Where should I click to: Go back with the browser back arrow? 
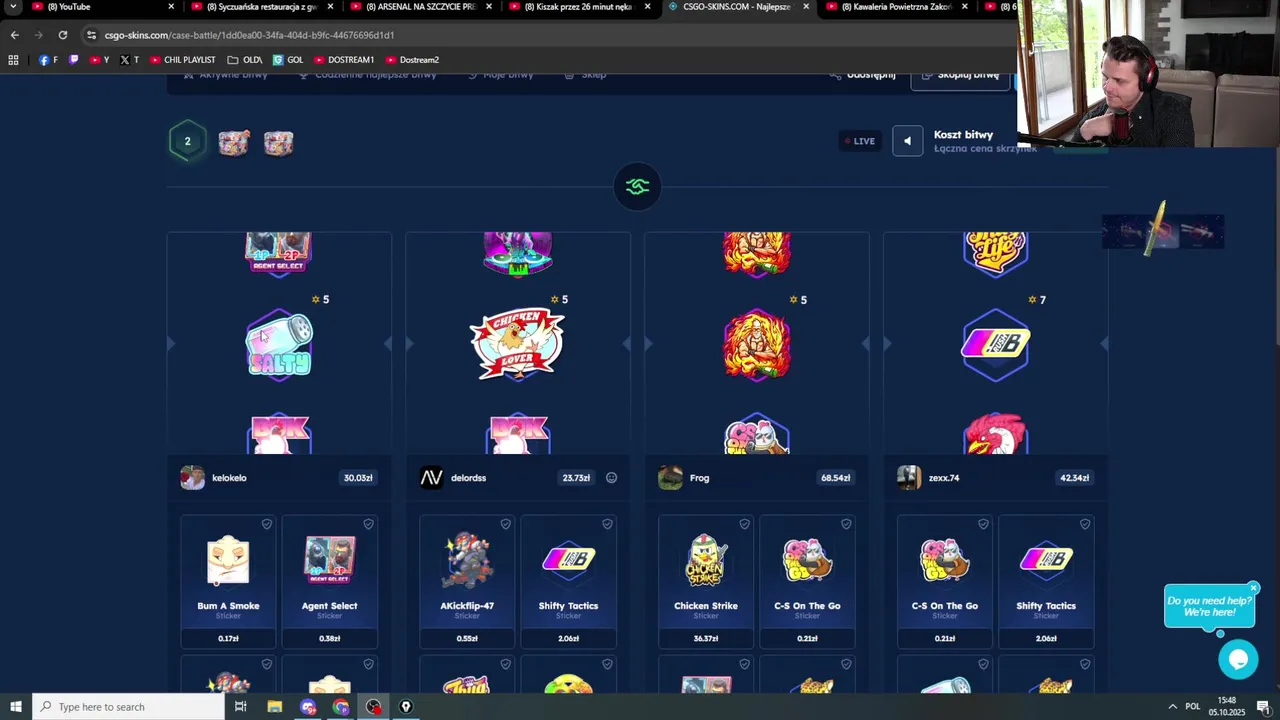[14, 35]
